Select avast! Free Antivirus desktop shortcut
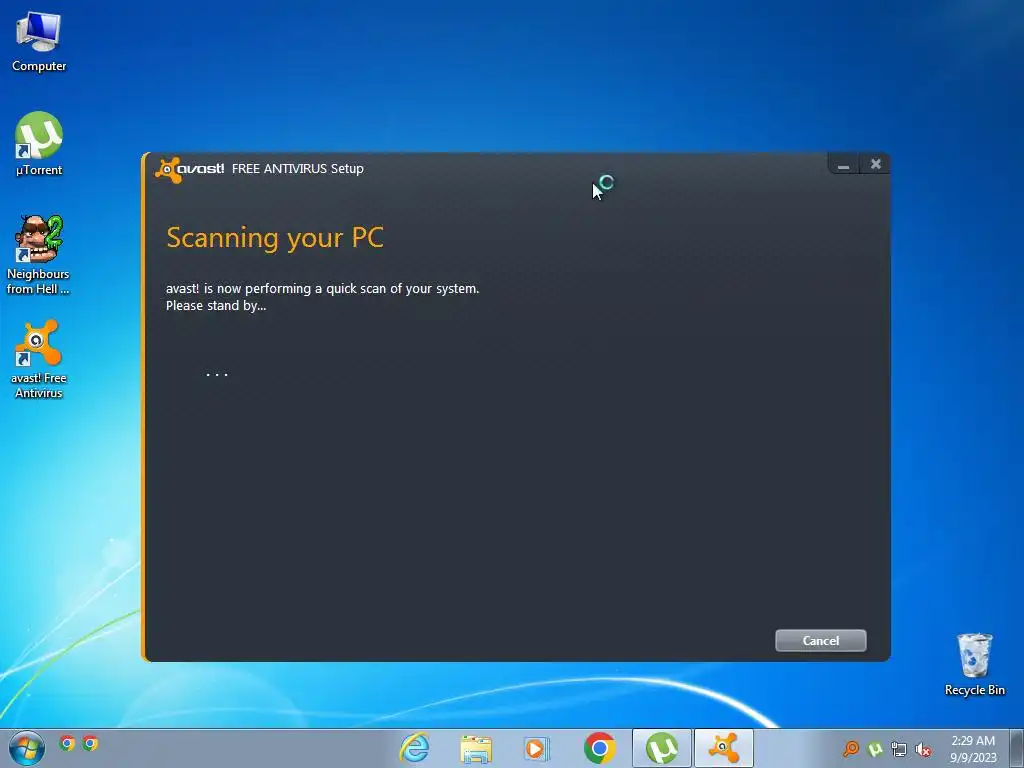The width and height of the screenshot is (1024, 768). tap(39, 359)
